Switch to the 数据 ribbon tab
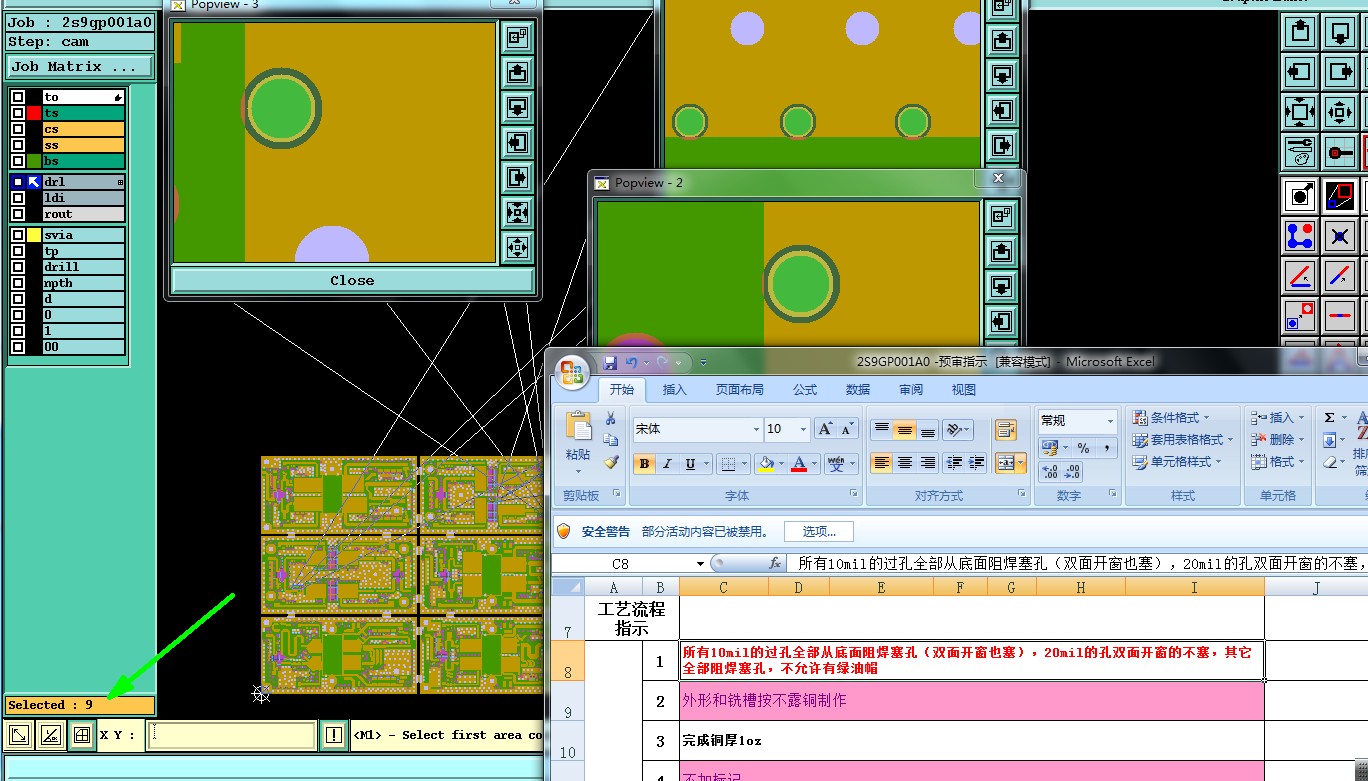 [858, 390]
